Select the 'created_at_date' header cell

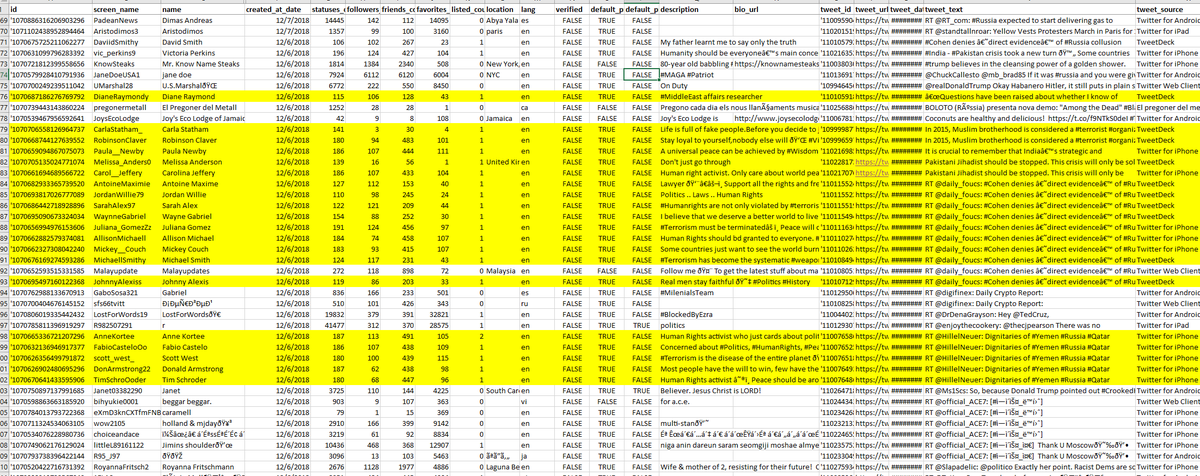point(276,7)
